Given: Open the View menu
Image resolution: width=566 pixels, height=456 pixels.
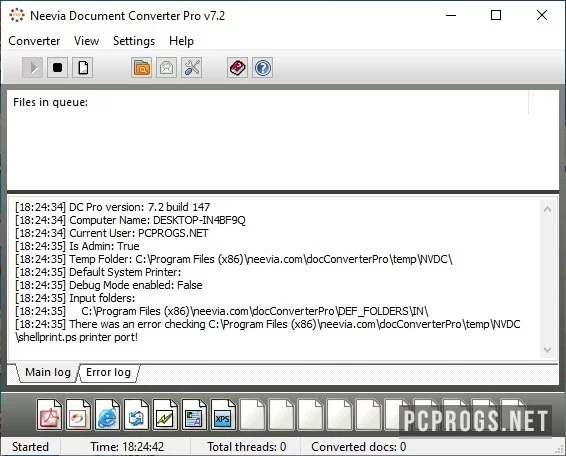Looking at the screenshot, I should pyautogui.click(x=87, y=41).
